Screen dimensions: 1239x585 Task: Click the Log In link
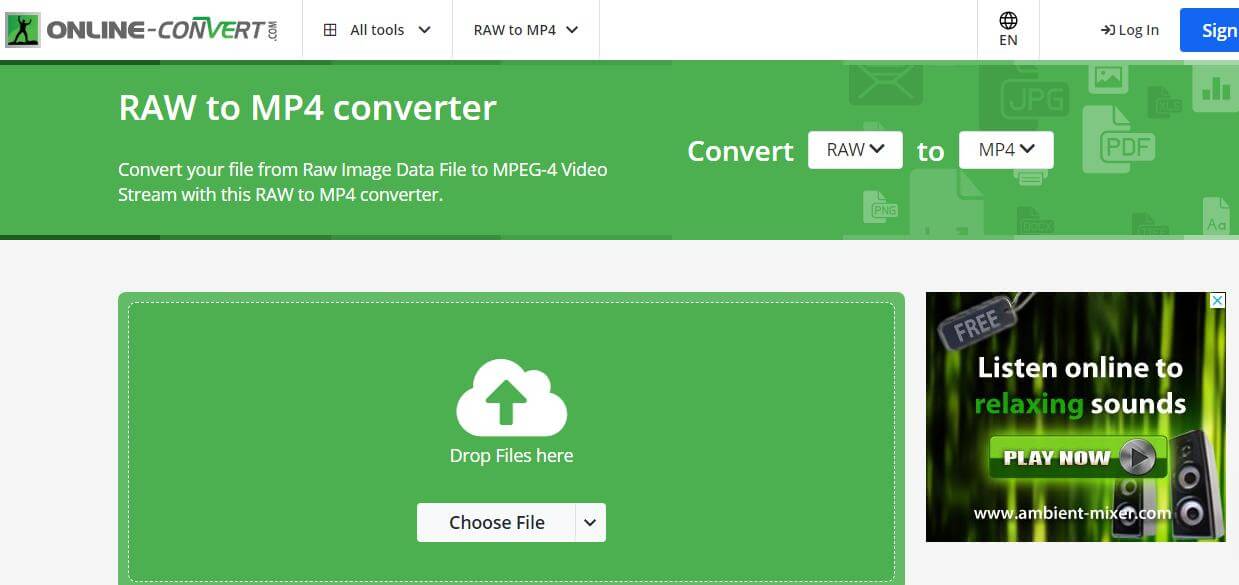pos(1129,30)
